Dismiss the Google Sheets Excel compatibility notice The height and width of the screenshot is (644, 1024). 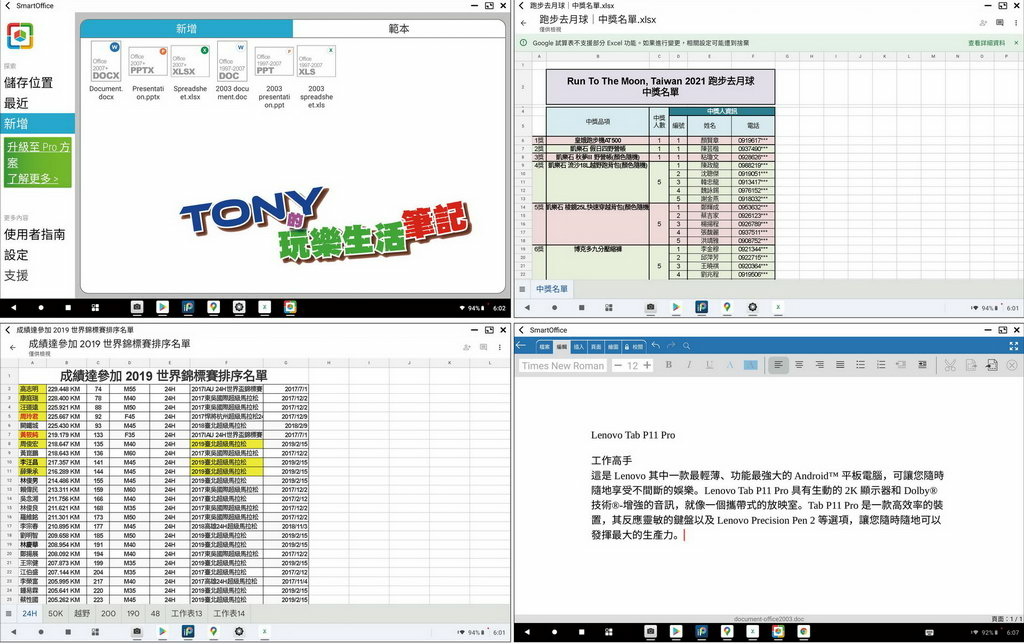1016,43
